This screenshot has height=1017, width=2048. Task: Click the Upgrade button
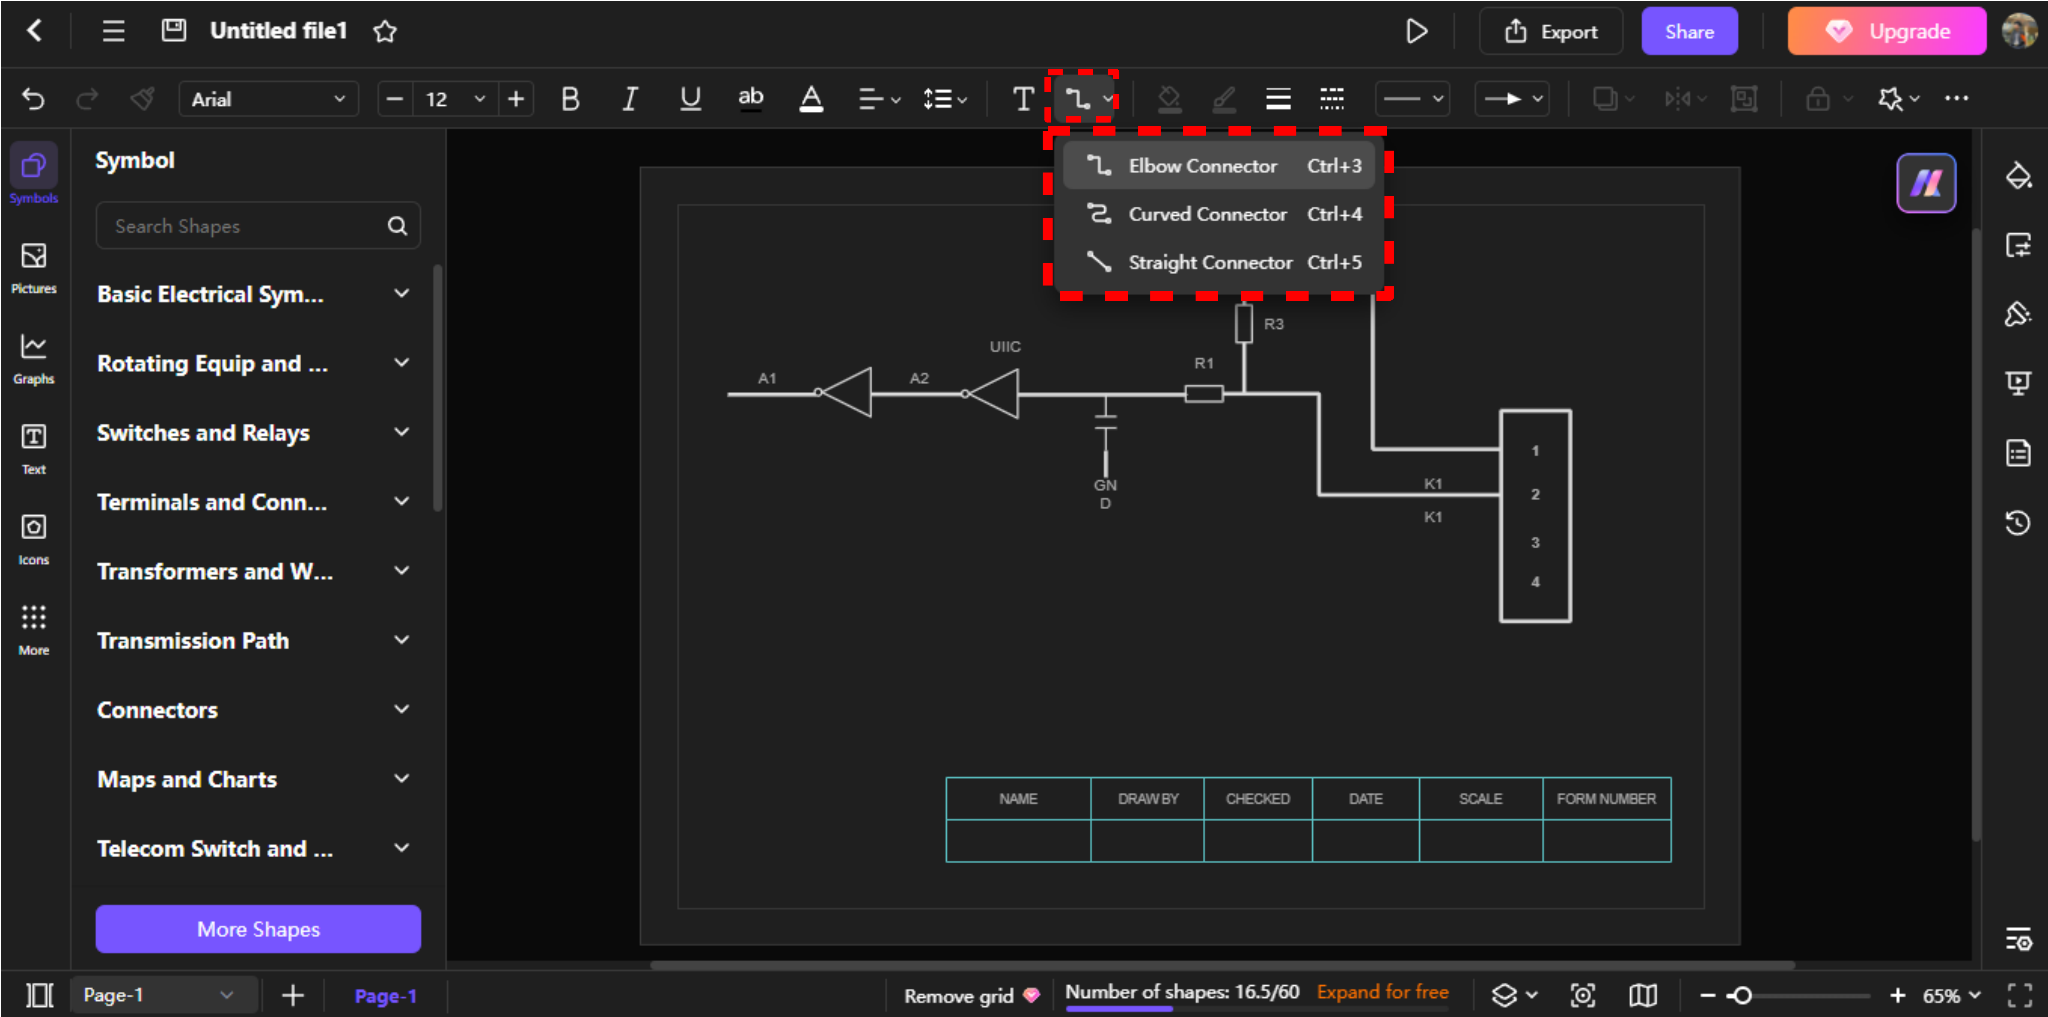(x=1886, y=32)
